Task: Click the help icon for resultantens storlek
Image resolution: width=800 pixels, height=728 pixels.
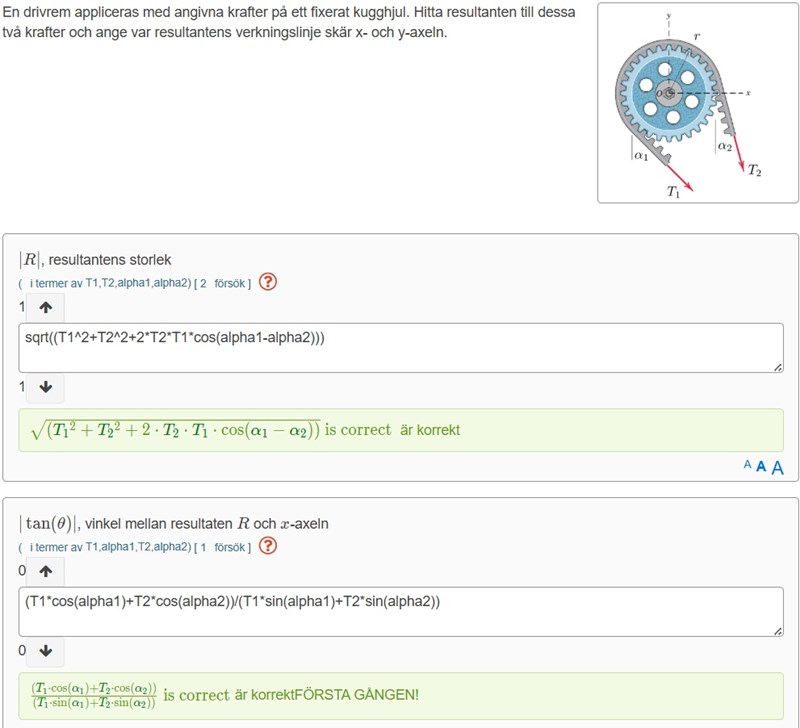Action: pos(268,282)
